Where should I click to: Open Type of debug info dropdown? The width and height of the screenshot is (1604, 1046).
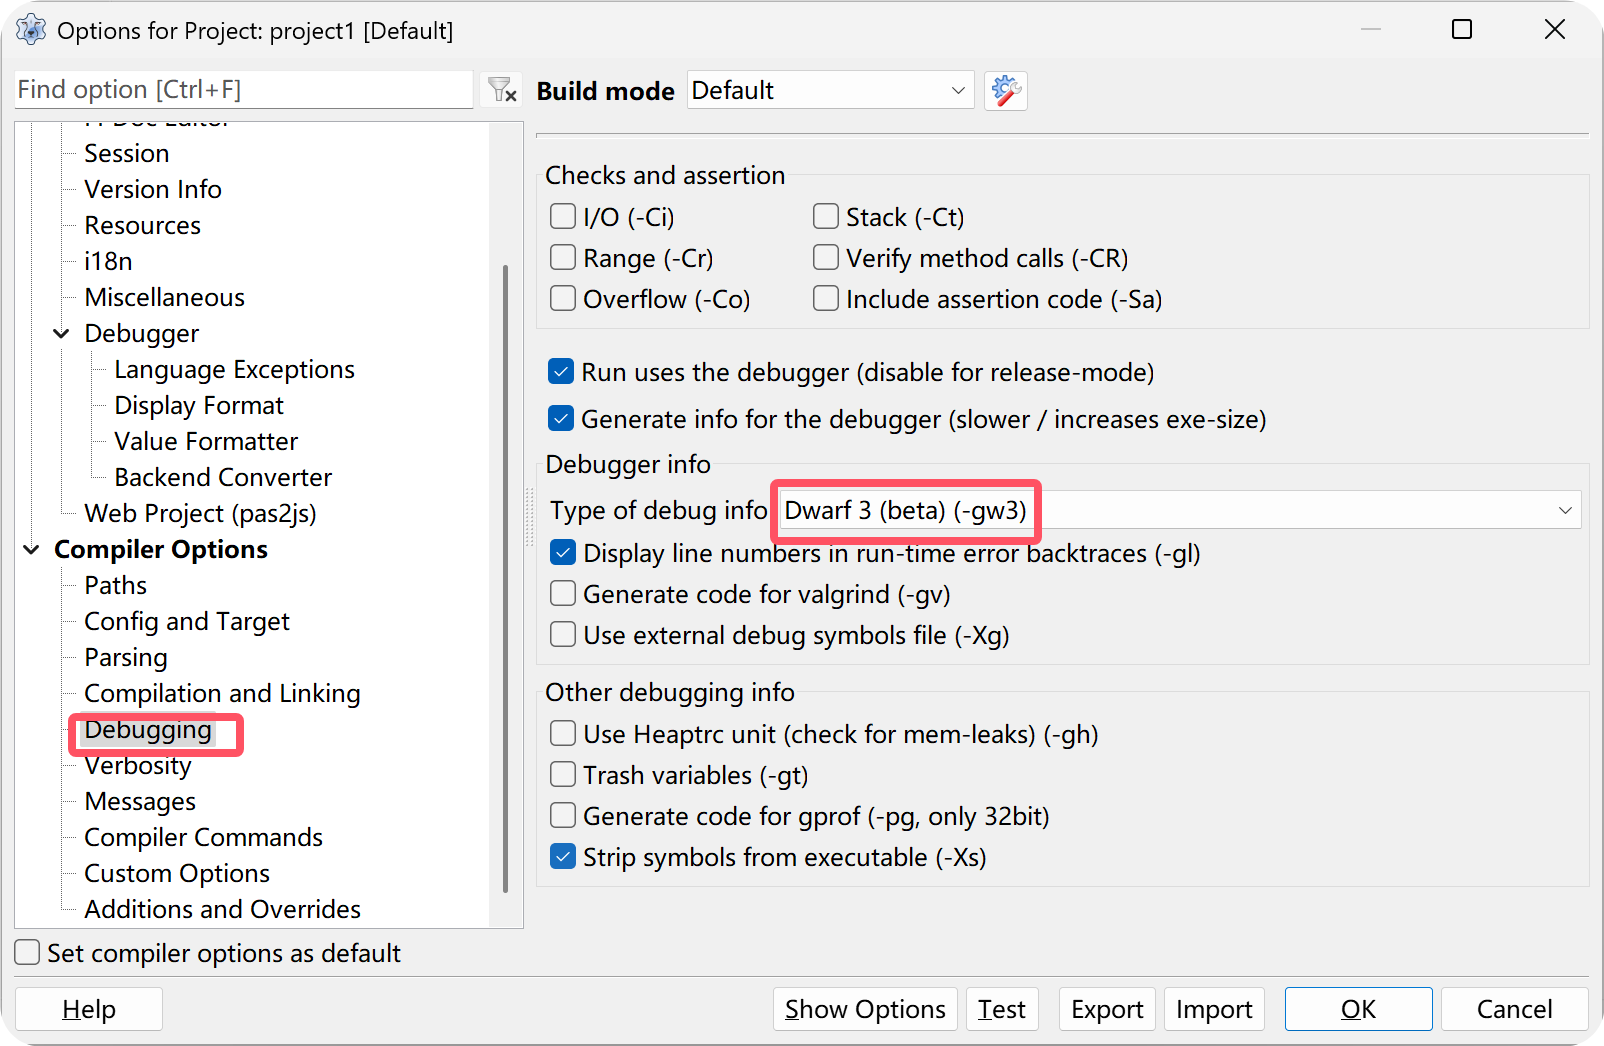point(1180,510)
